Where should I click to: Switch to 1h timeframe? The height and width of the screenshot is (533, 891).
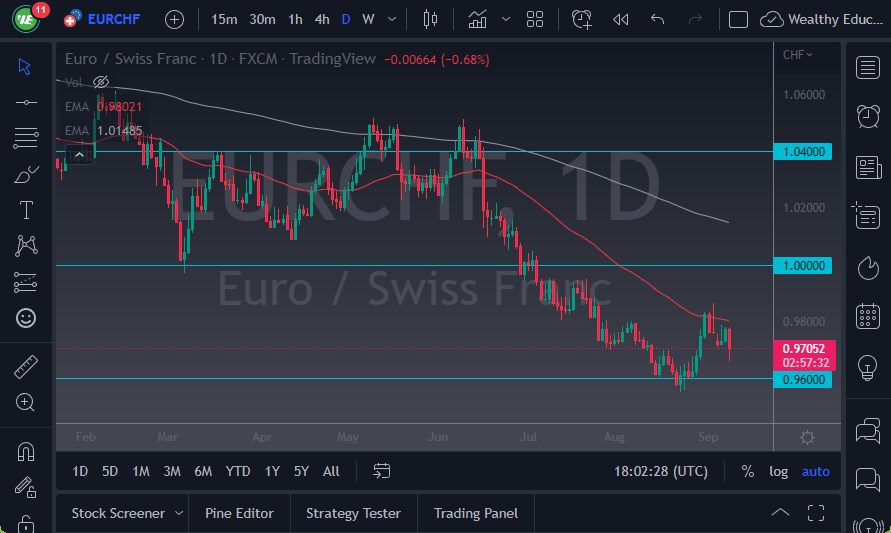(295, 19)
